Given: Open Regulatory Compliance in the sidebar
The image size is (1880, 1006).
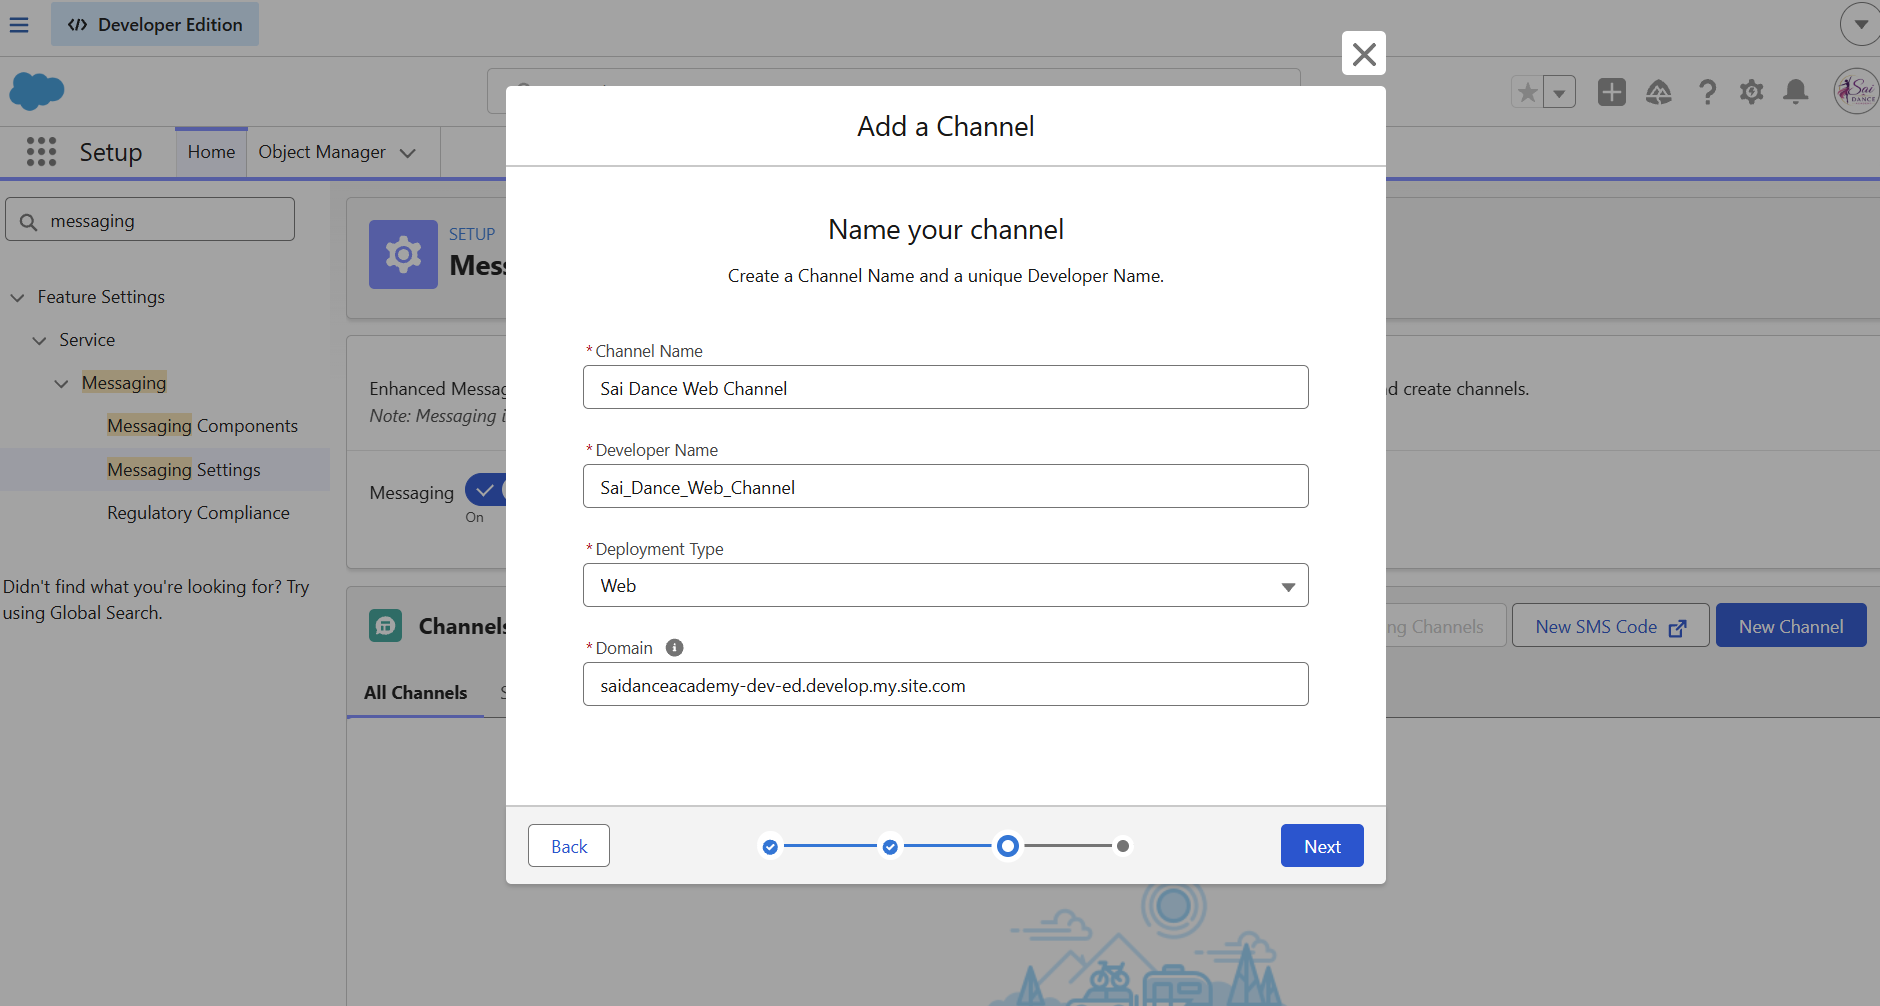Looking at the screenshot, I should (198, 513).
